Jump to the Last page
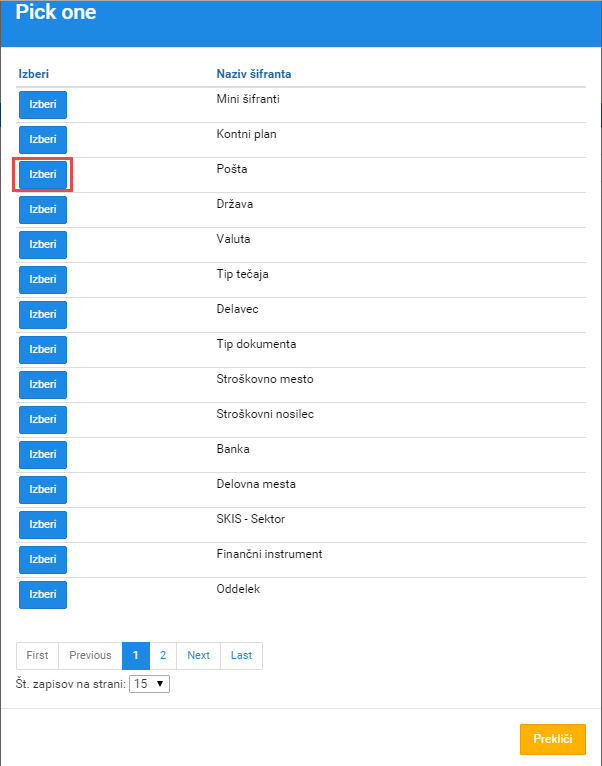The image size is (602, 766). [x=241, y=656]
